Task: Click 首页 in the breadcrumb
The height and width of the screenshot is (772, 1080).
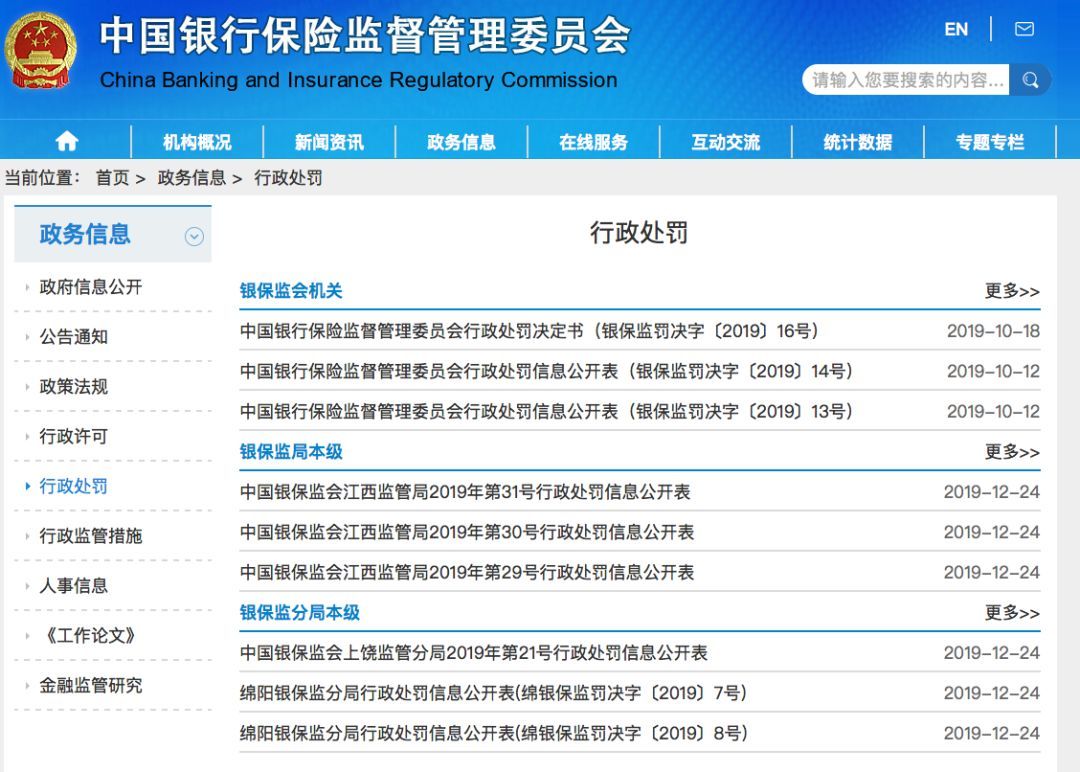Action: tap(112, 178)
